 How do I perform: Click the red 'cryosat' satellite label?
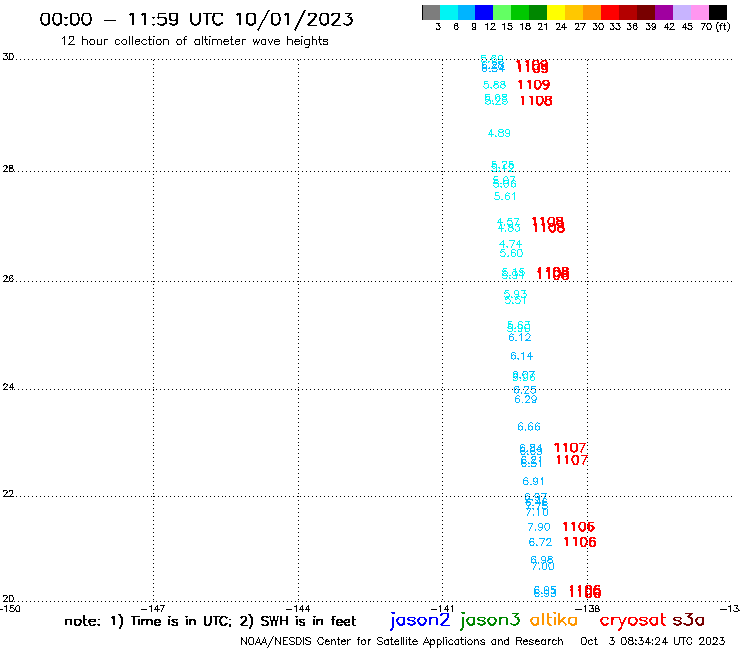[632, 621]
